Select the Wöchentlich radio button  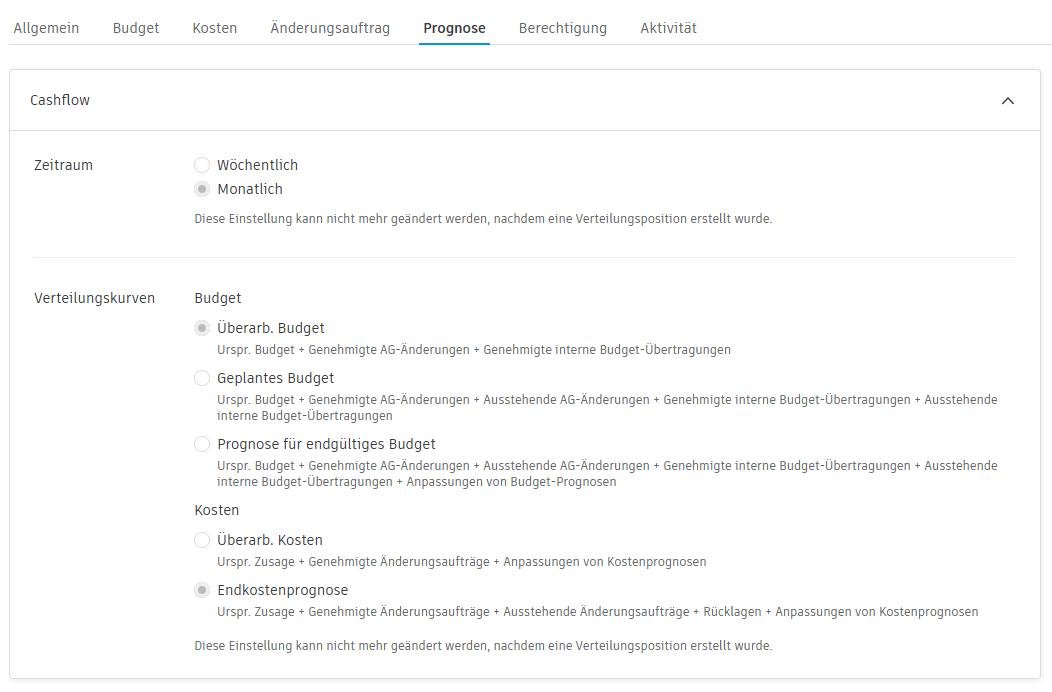pyautogui.click(x=202, y=164)
